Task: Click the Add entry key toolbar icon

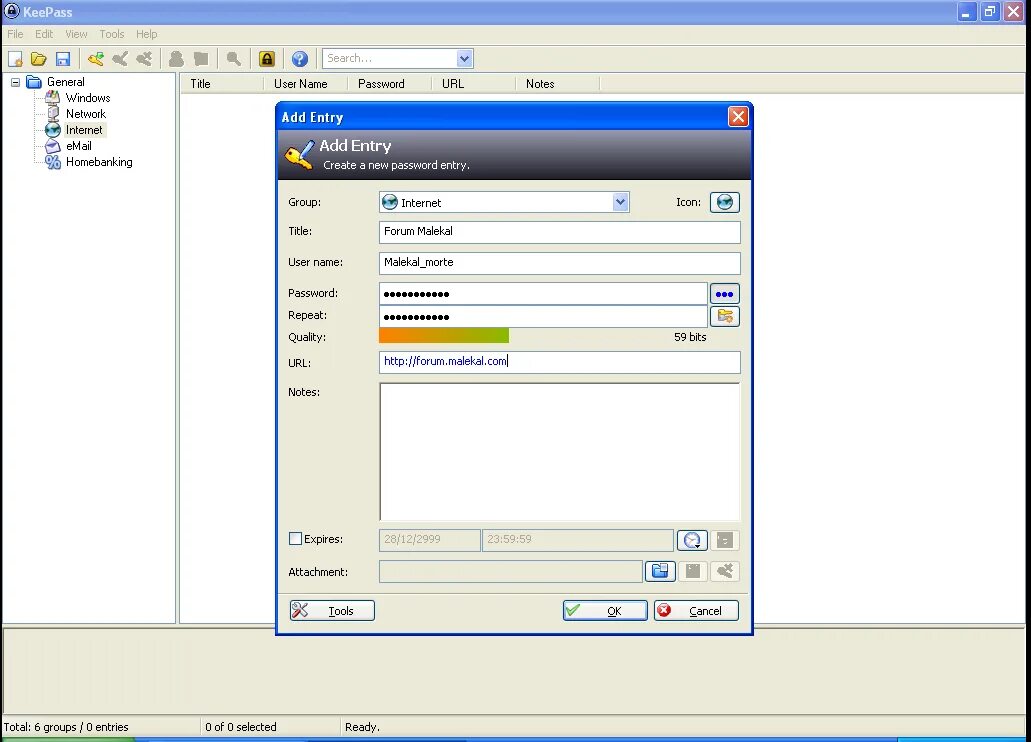Action: tap(96, 59)
